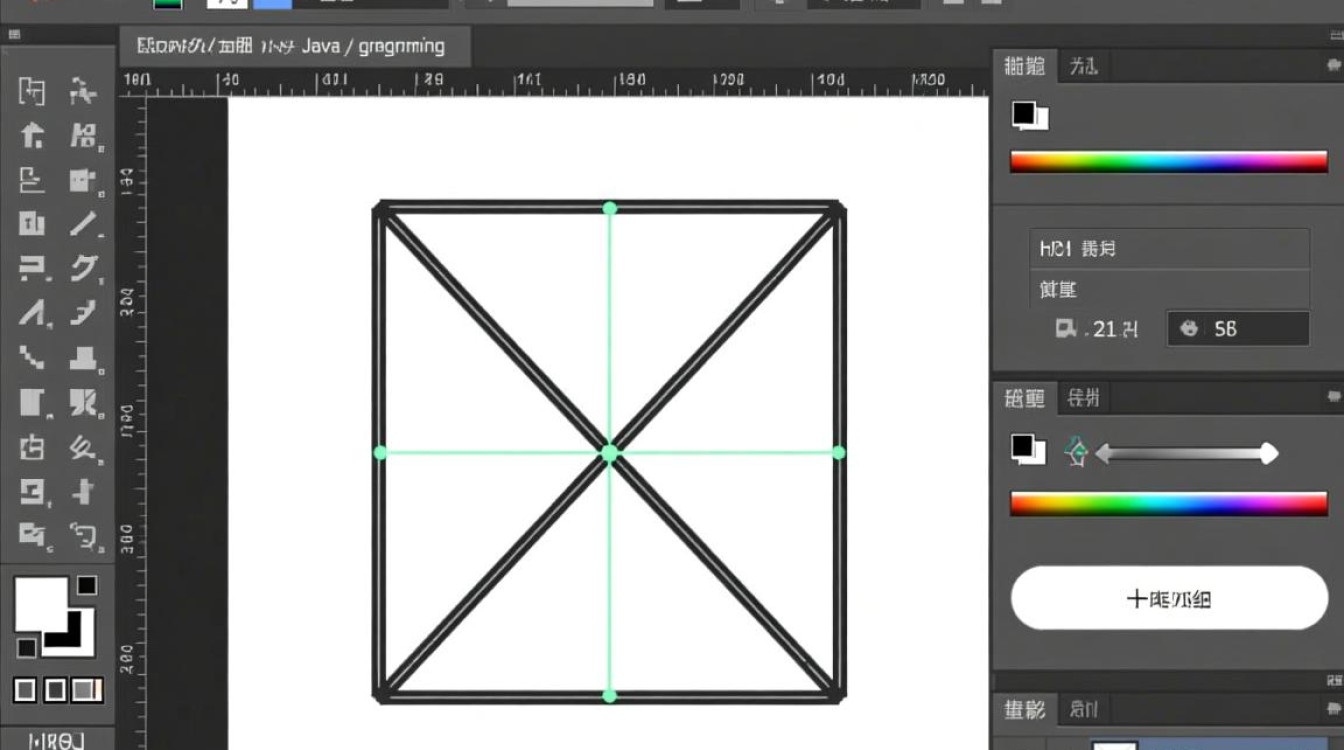Click the green pen icon beside gray slider
This screenshot has height=750, width=1344.
click(x=1076, y=452)
